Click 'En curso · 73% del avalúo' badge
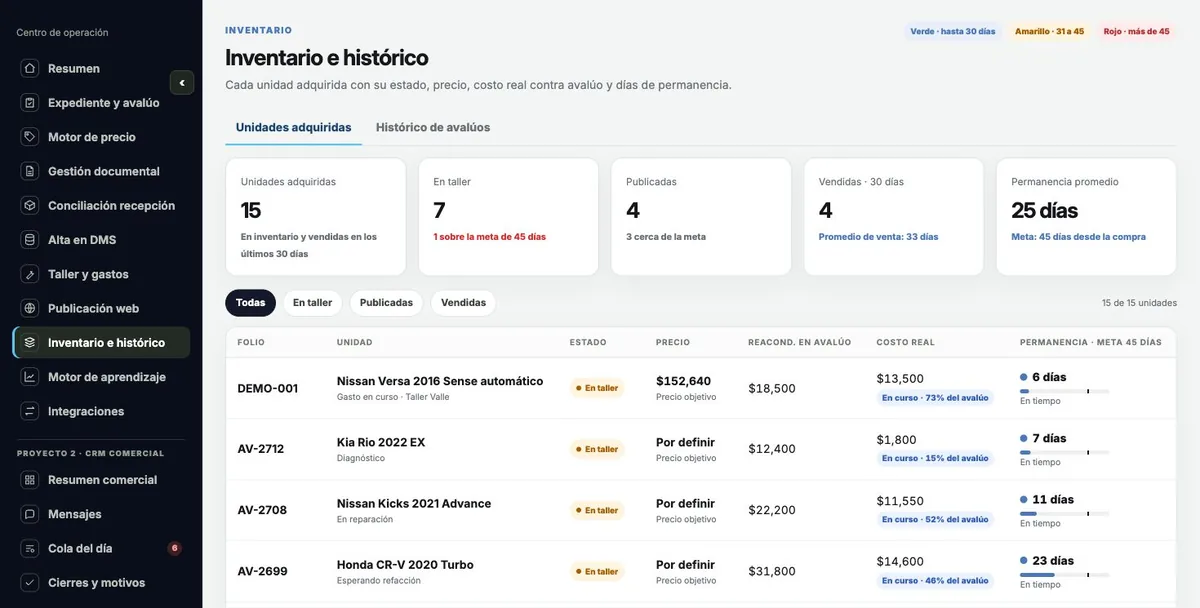The width and height of the screenshot is (1200, 608). 935,397
